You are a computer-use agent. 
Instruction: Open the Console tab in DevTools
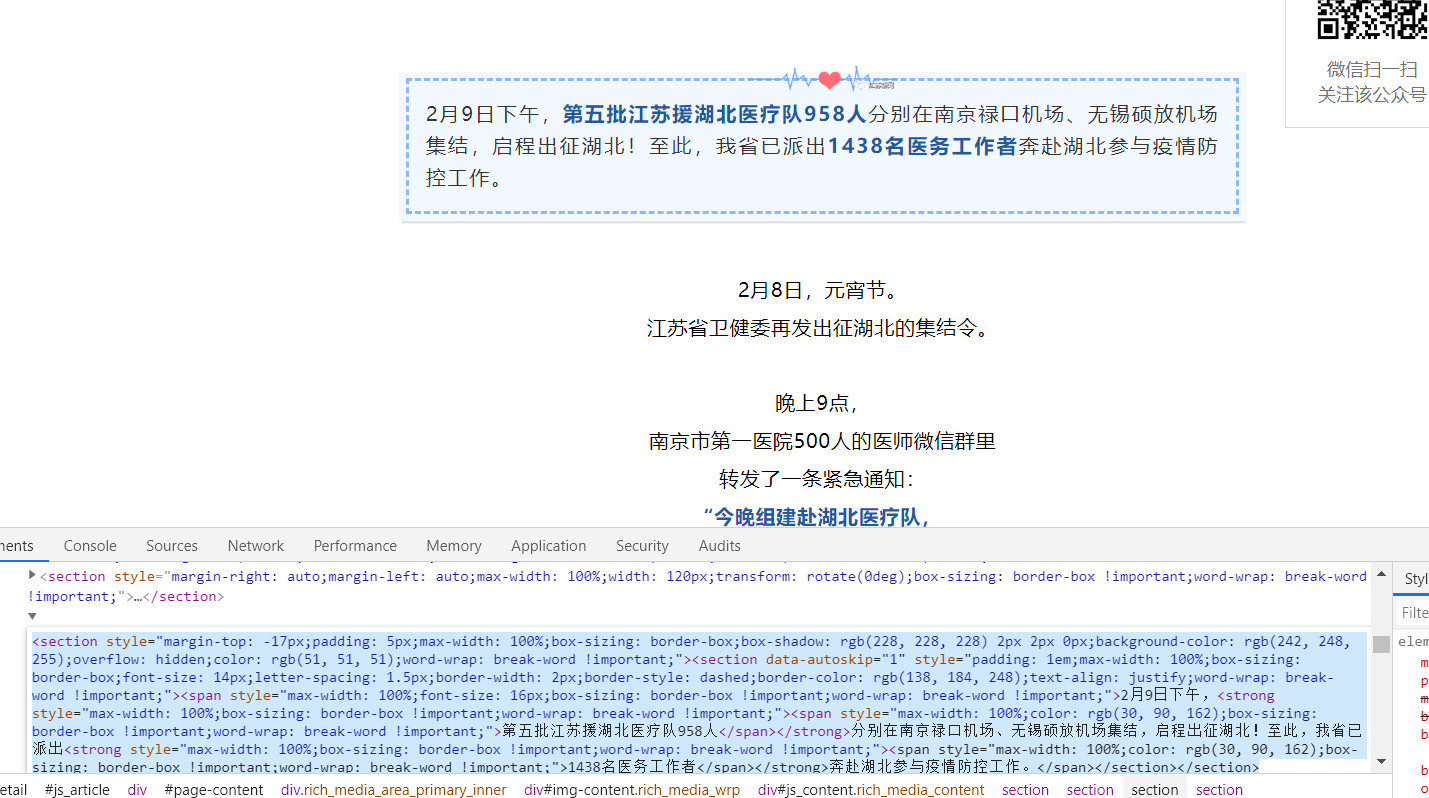pos(90,546)
